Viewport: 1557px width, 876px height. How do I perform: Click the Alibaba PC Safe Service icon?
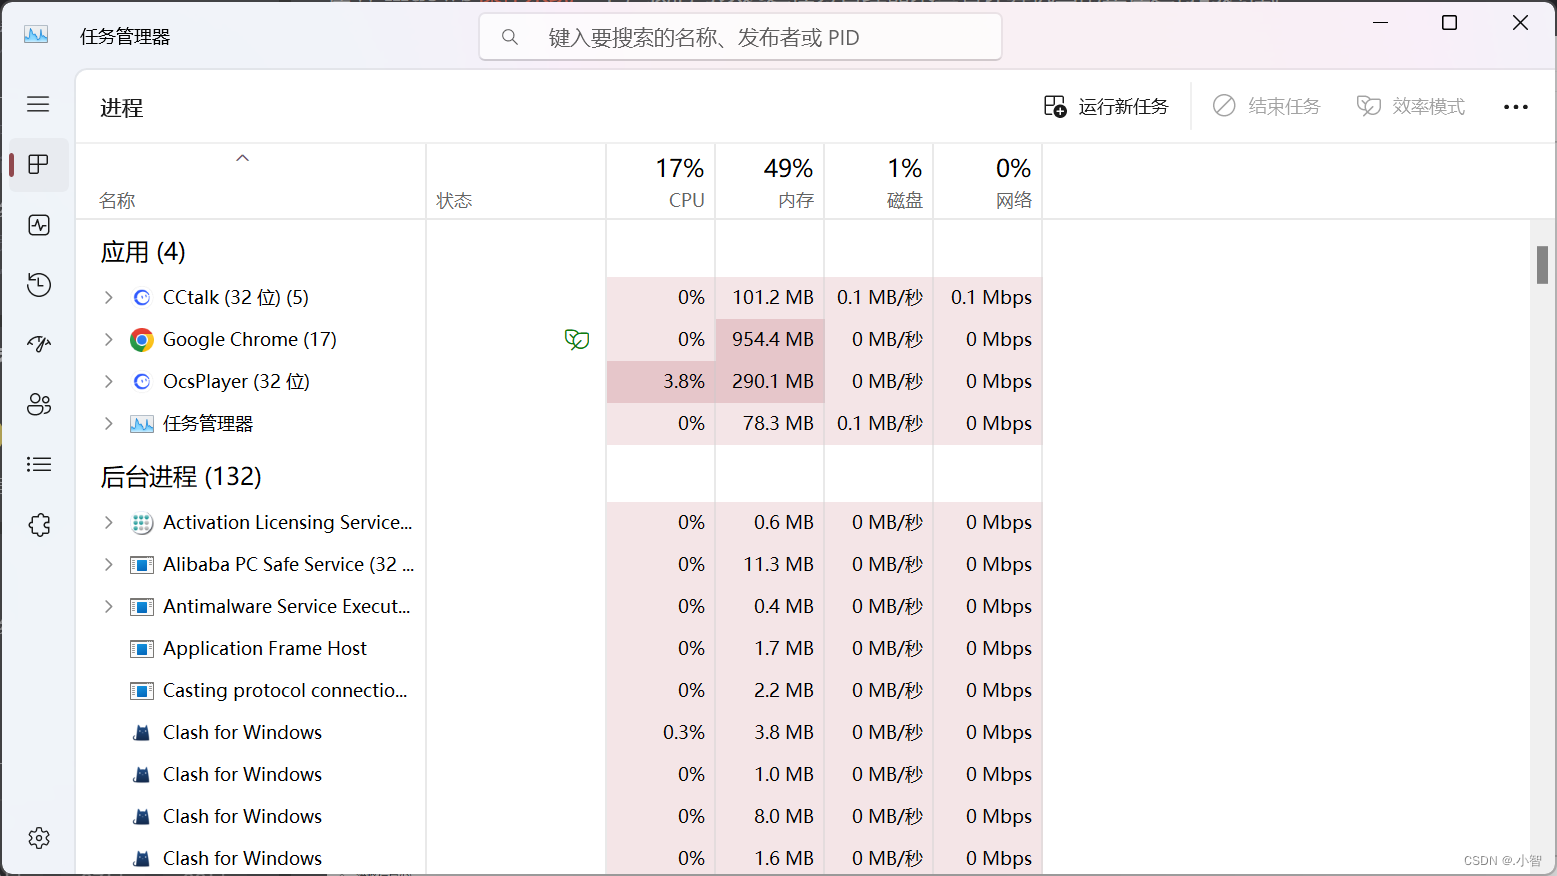point(142,565)
